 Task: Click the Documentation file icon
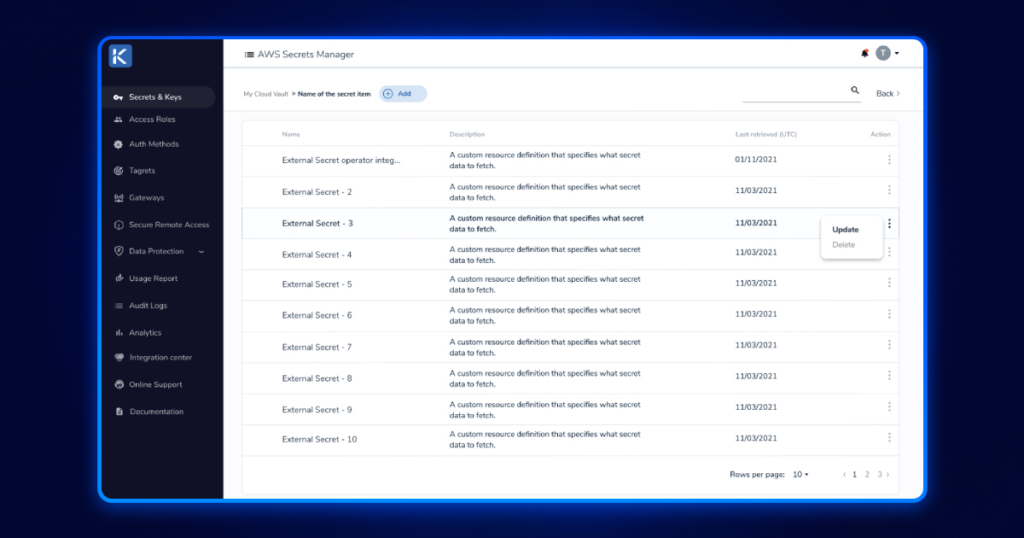[x=119, y=411]
